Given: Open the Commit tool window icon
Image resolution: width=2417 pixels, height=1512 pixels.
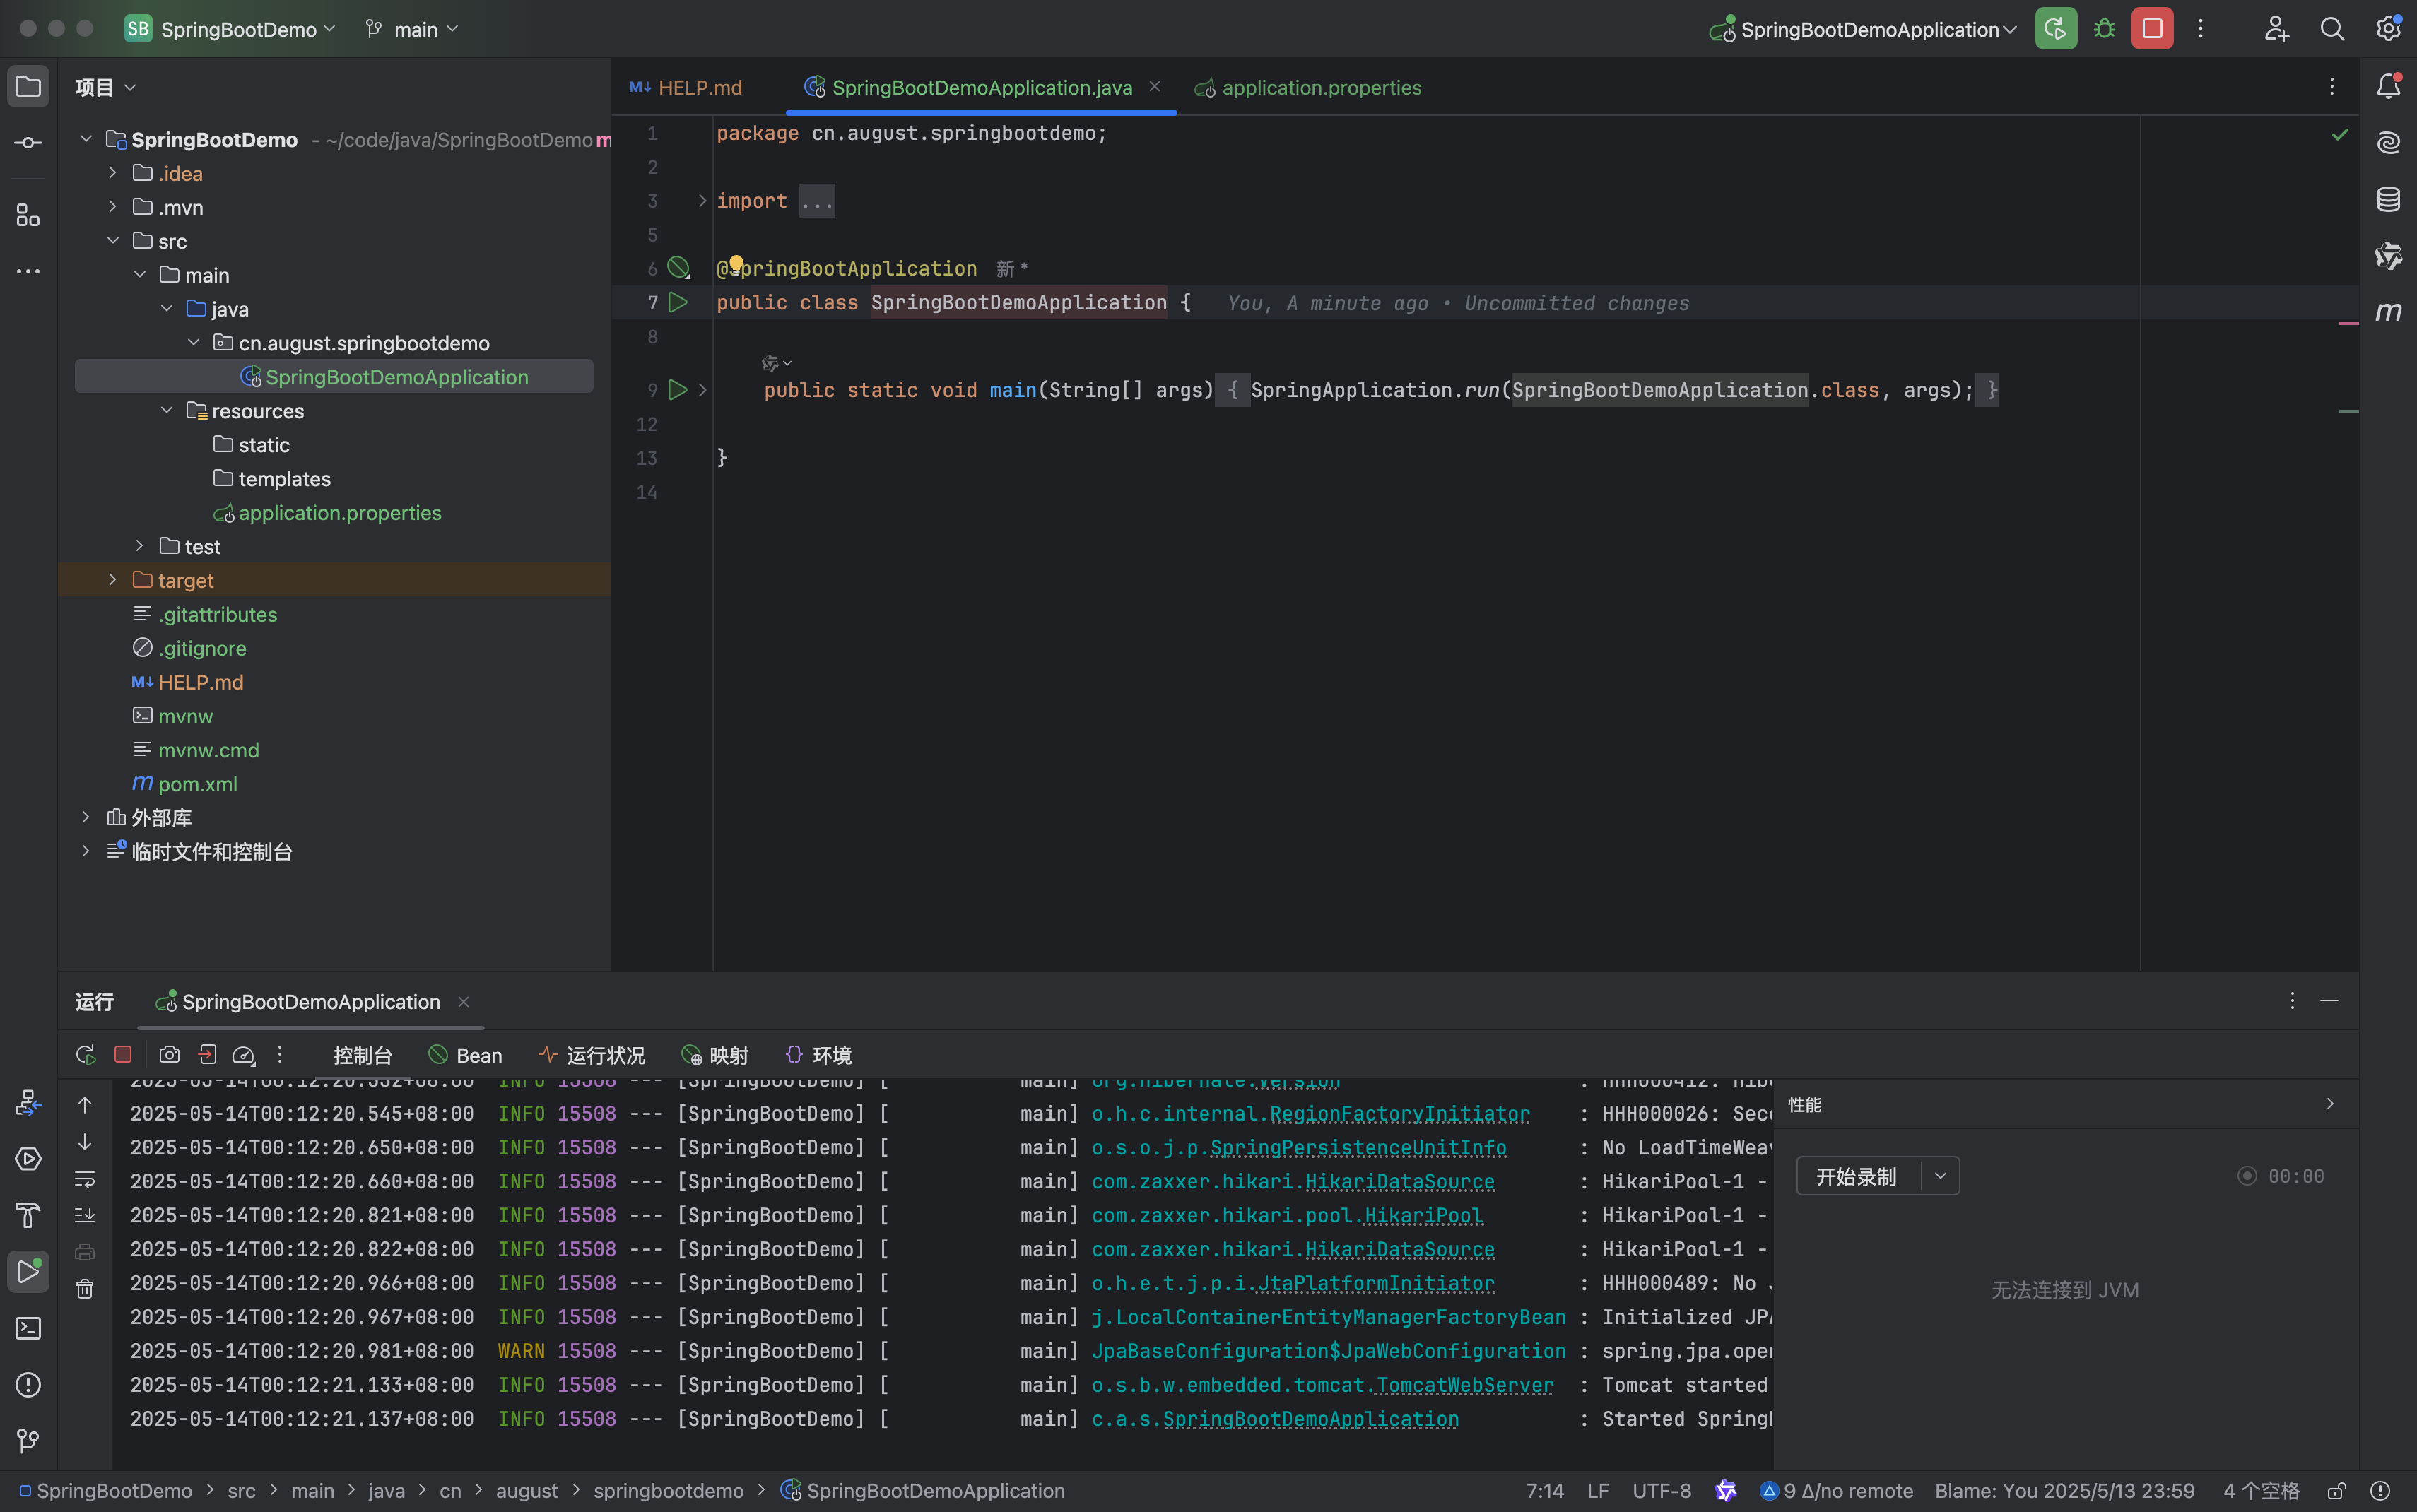Looking at the screenshot, I should [28, 143].
